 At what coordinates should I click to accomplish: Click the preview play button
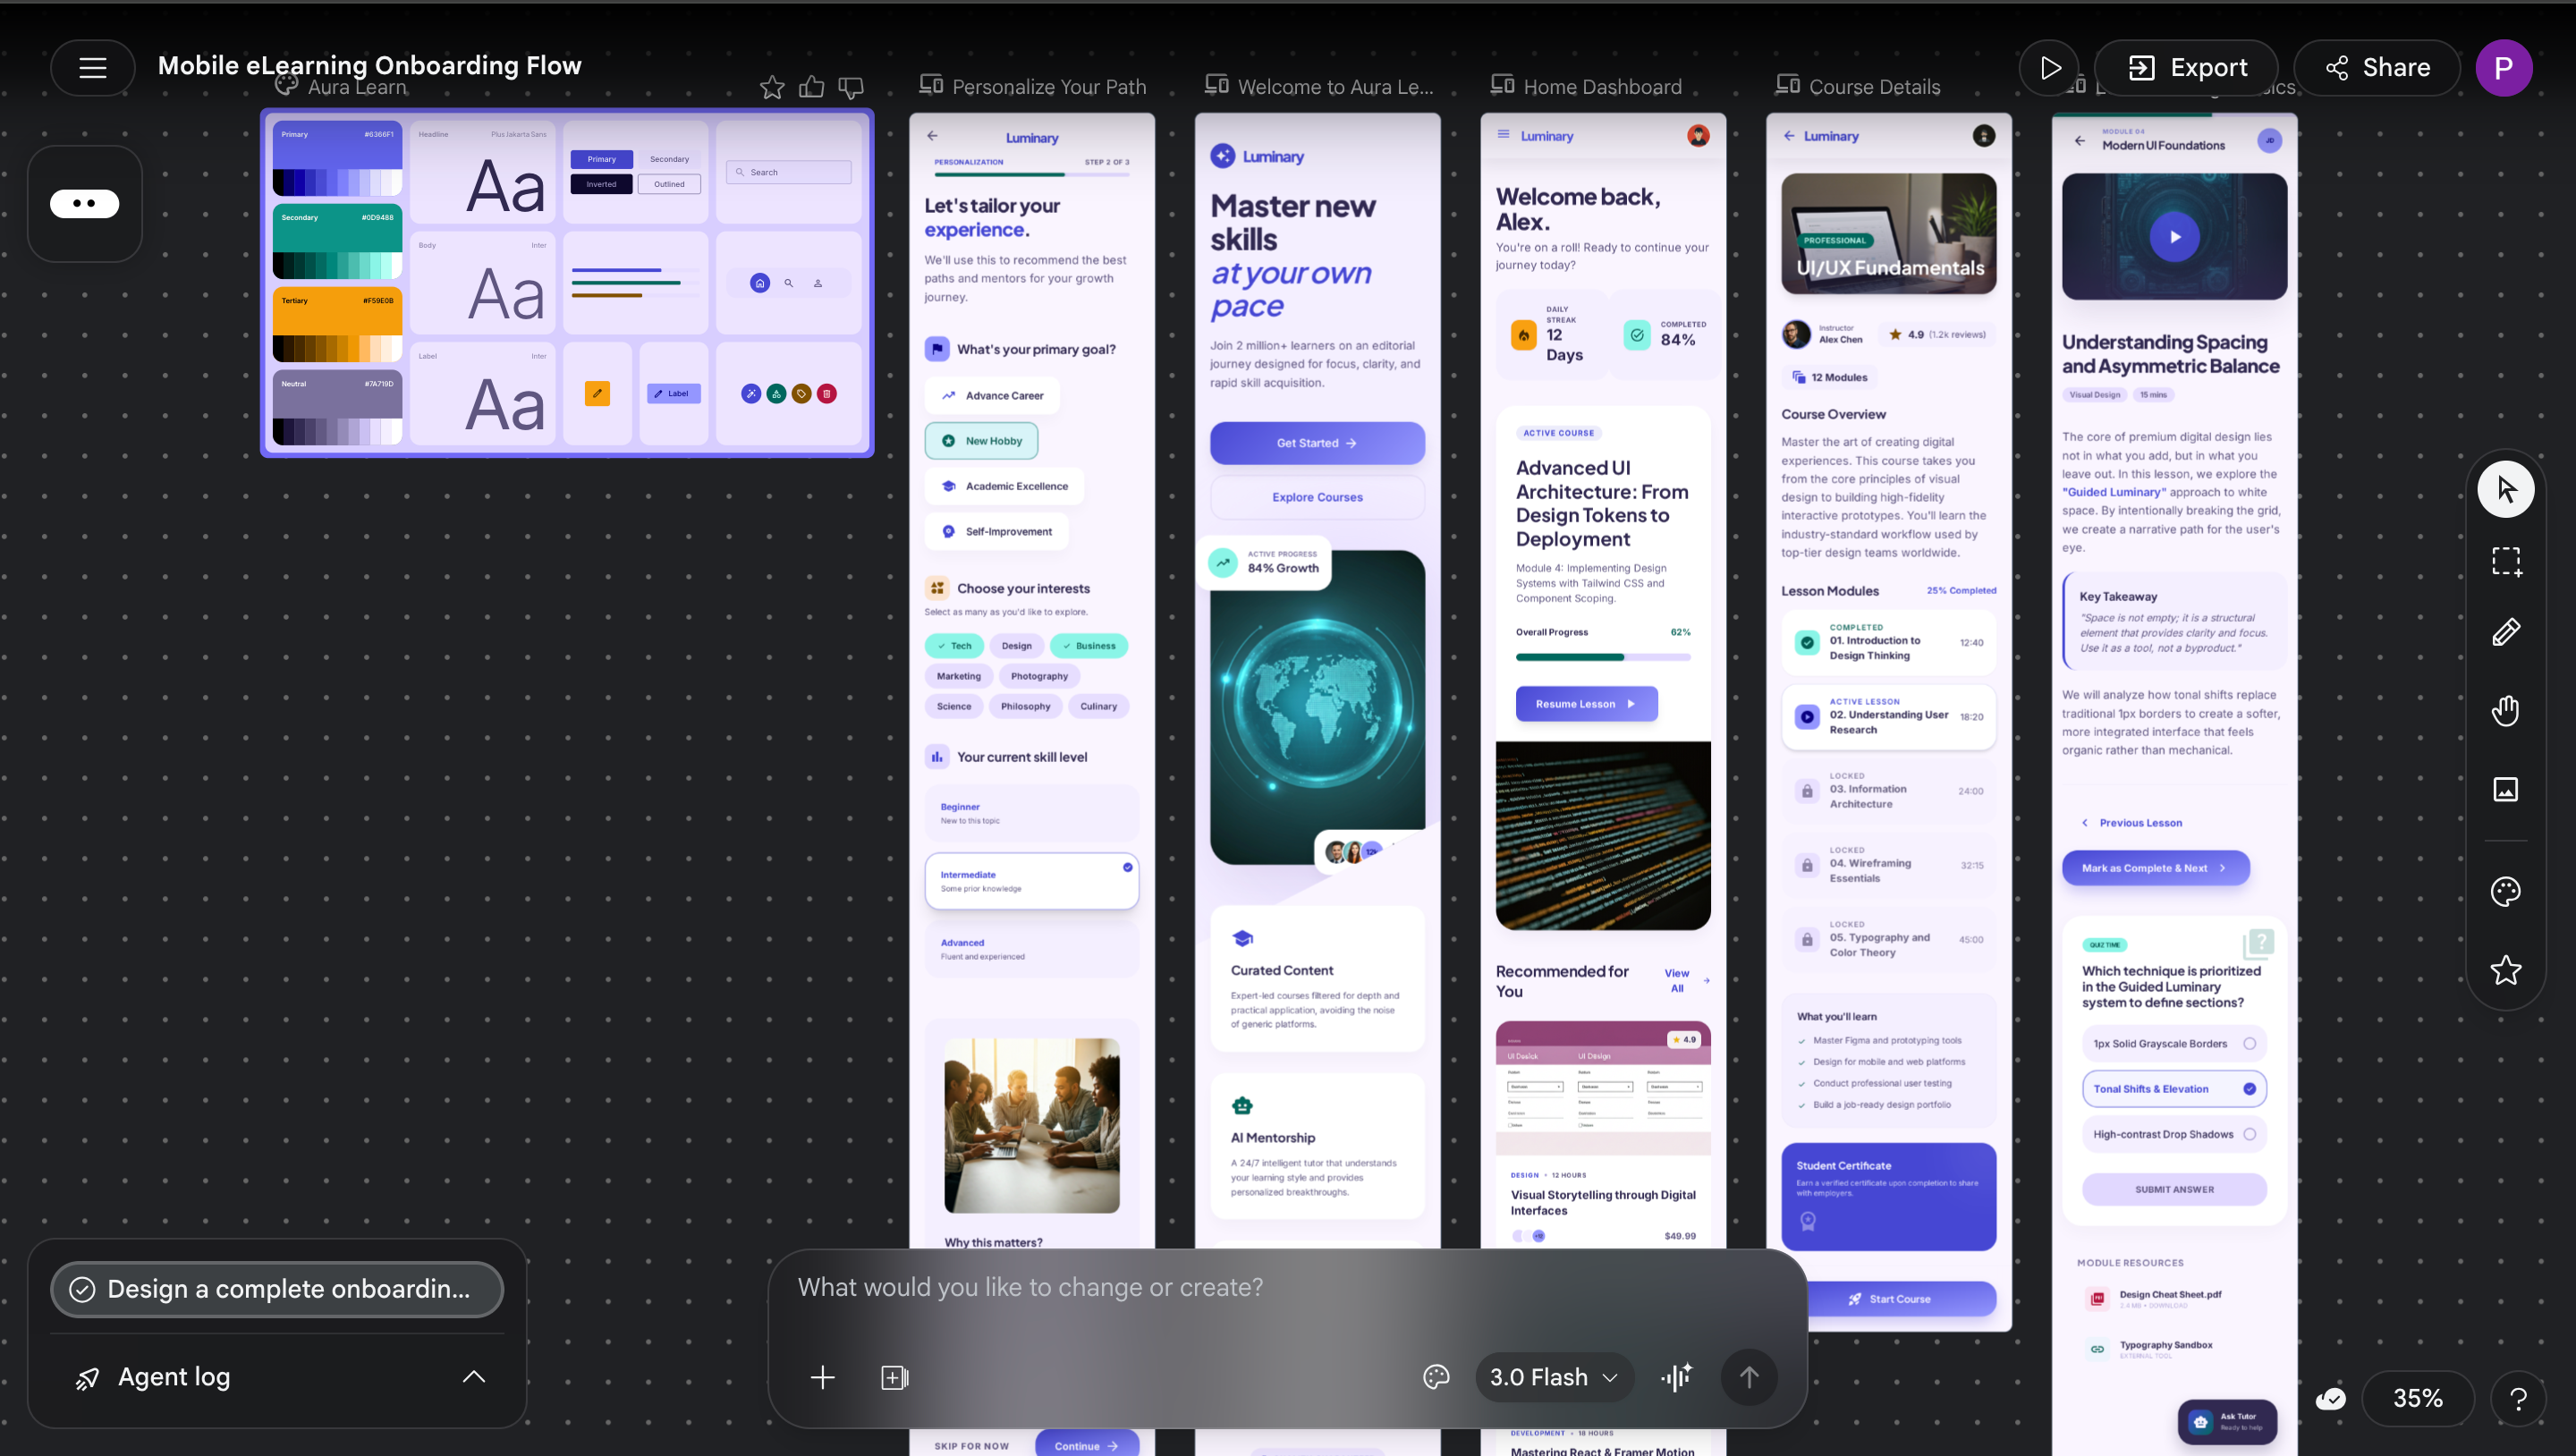2049,68
